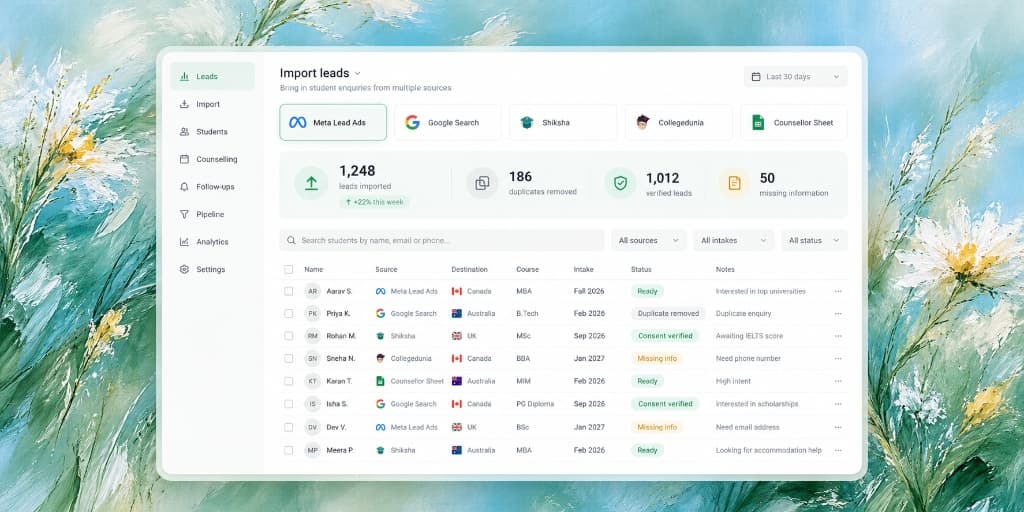This screenshot has height=512, width=1024.
Task: Click the Duplicate removed status for Priya K.
Action: [668, 313]
